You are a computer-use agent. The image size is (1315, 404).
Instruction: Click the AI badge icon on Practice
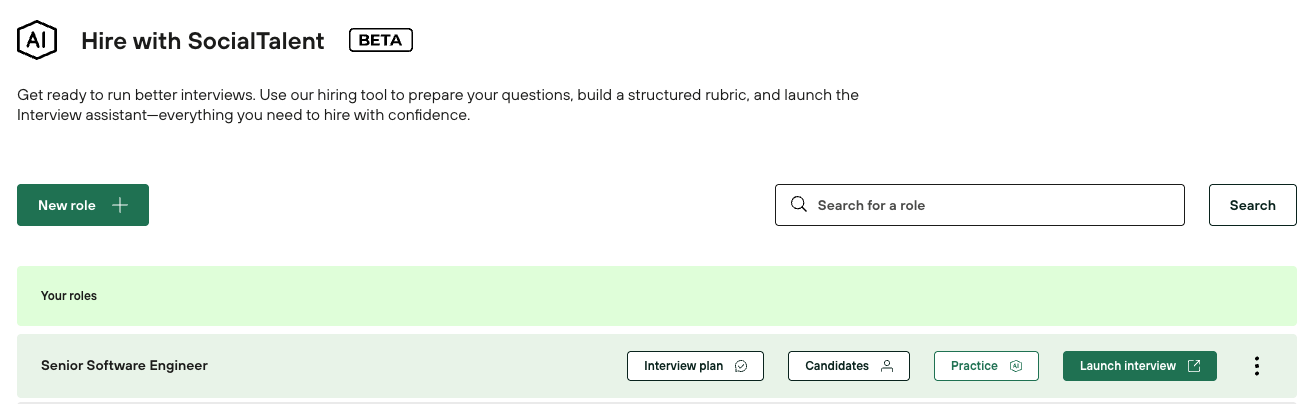(1016, 366)
